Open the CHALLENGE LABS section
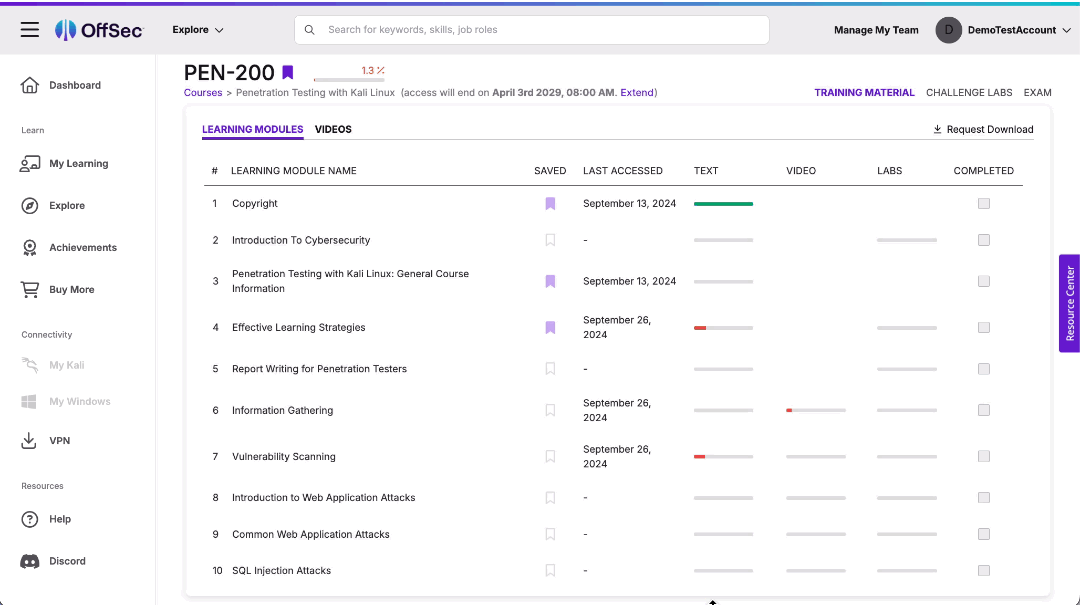This screenshot has width=1080, height=608. [x=969, y=92]
